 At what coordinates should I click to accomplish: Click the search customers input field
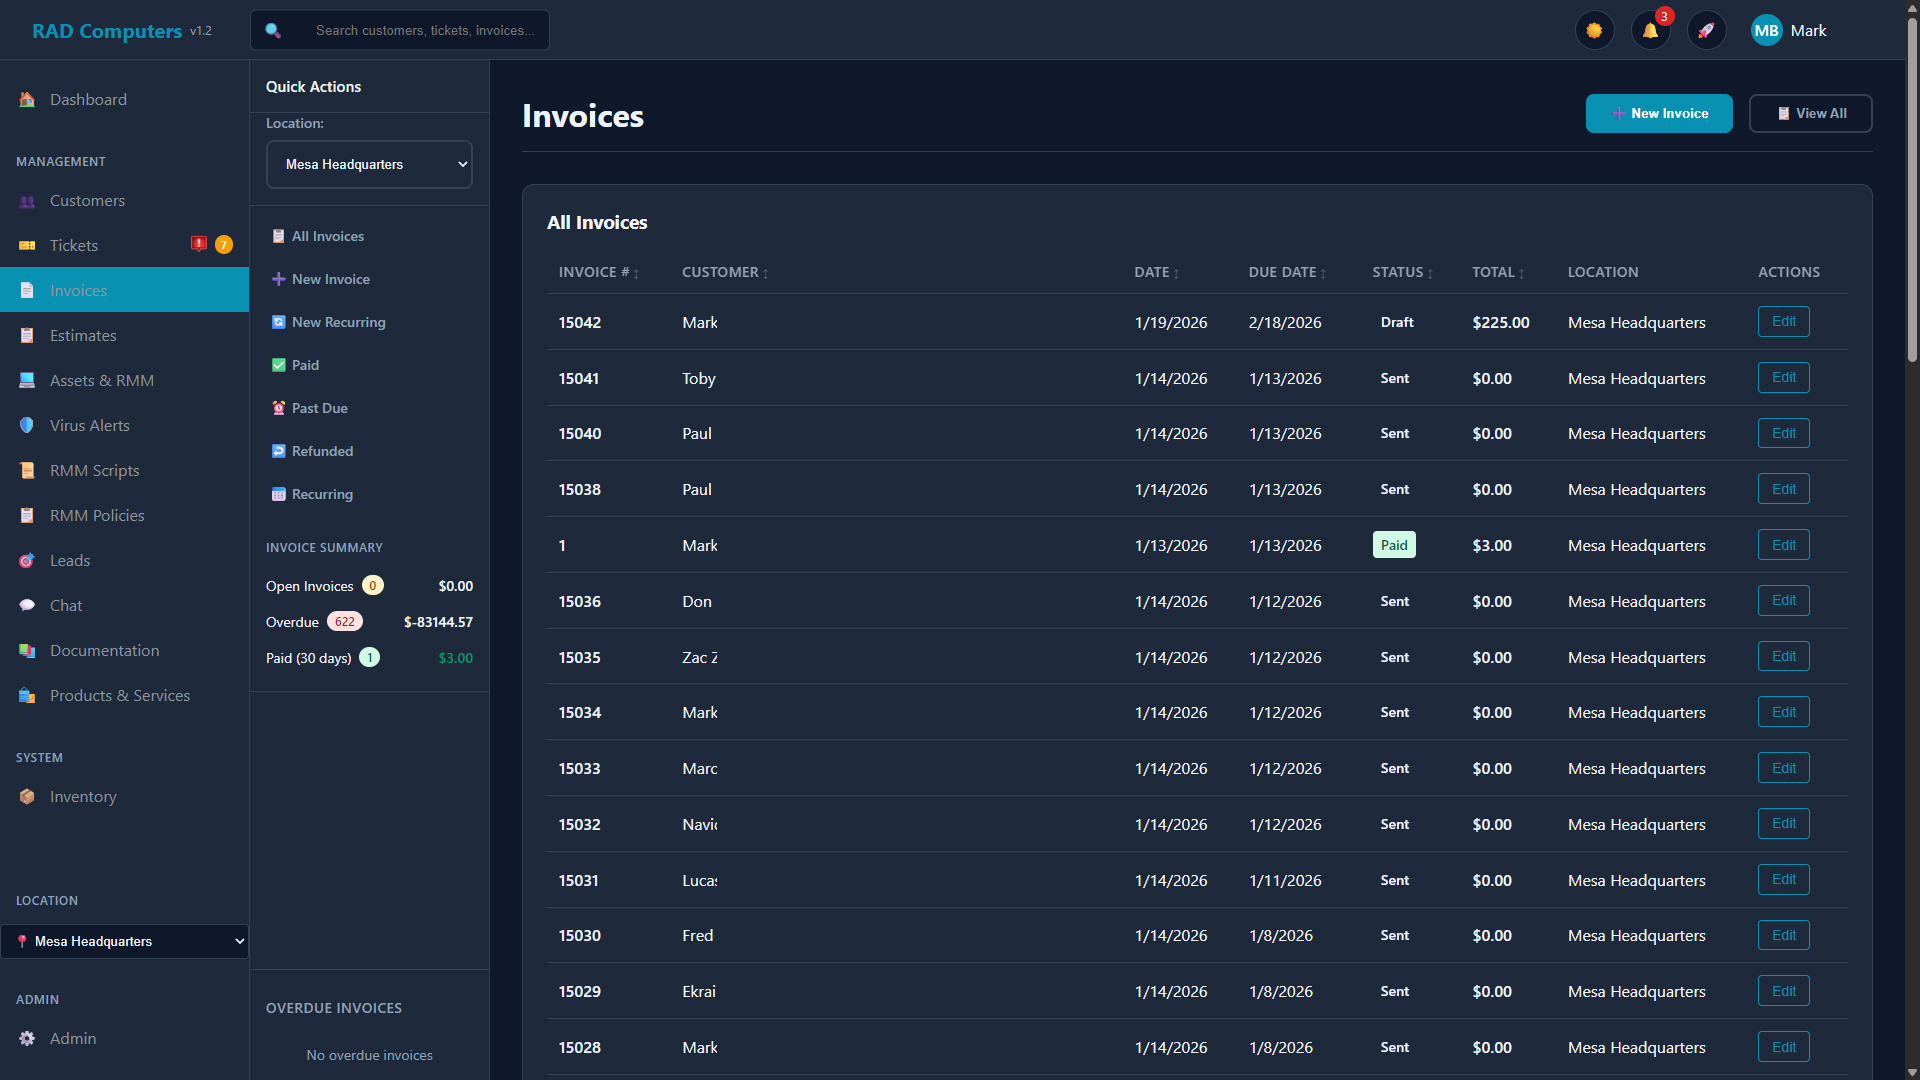tap(420, 30)
